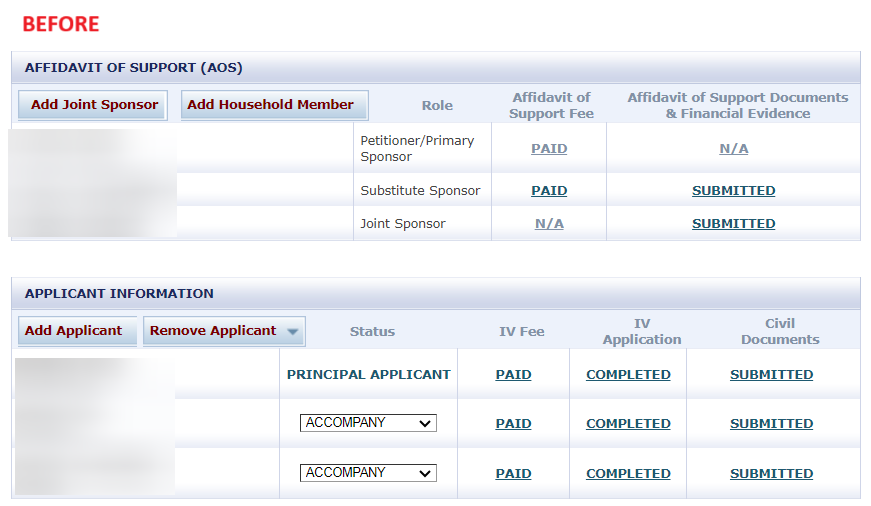Image resolution: width=871 pixels, height=506 pixels.
Task: Click the Add Household Member button
Action: [274, 105]
